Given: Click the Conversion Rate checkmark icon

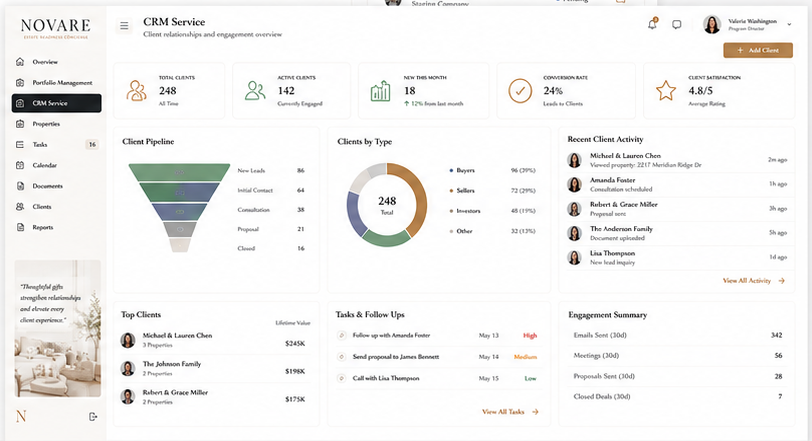Looking at the screenshot, I should [x=520, y=91].
